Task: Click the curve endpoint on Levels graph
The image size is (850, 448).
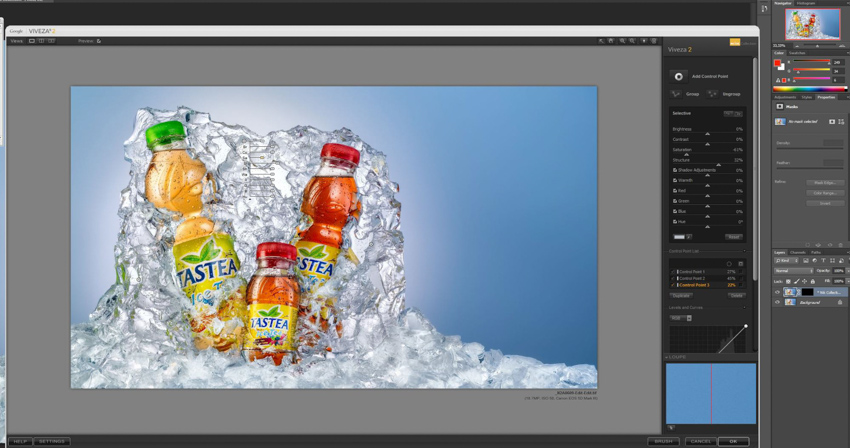Action: [x=746, y=326]
